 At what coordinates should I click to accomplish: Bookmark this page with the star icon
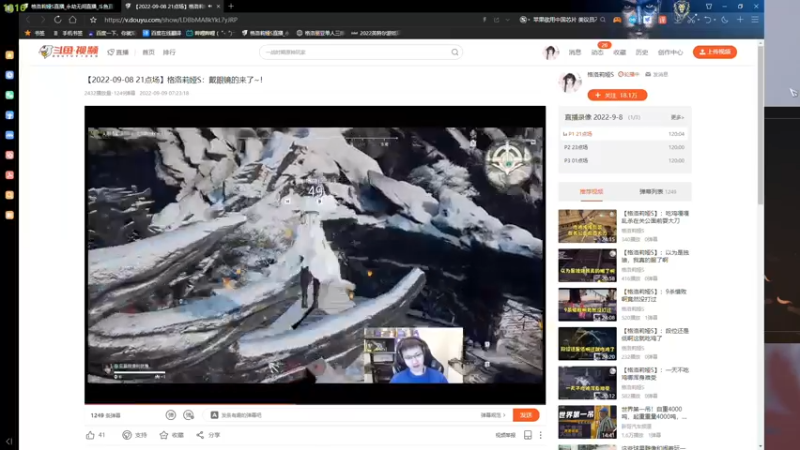(93, 20)
